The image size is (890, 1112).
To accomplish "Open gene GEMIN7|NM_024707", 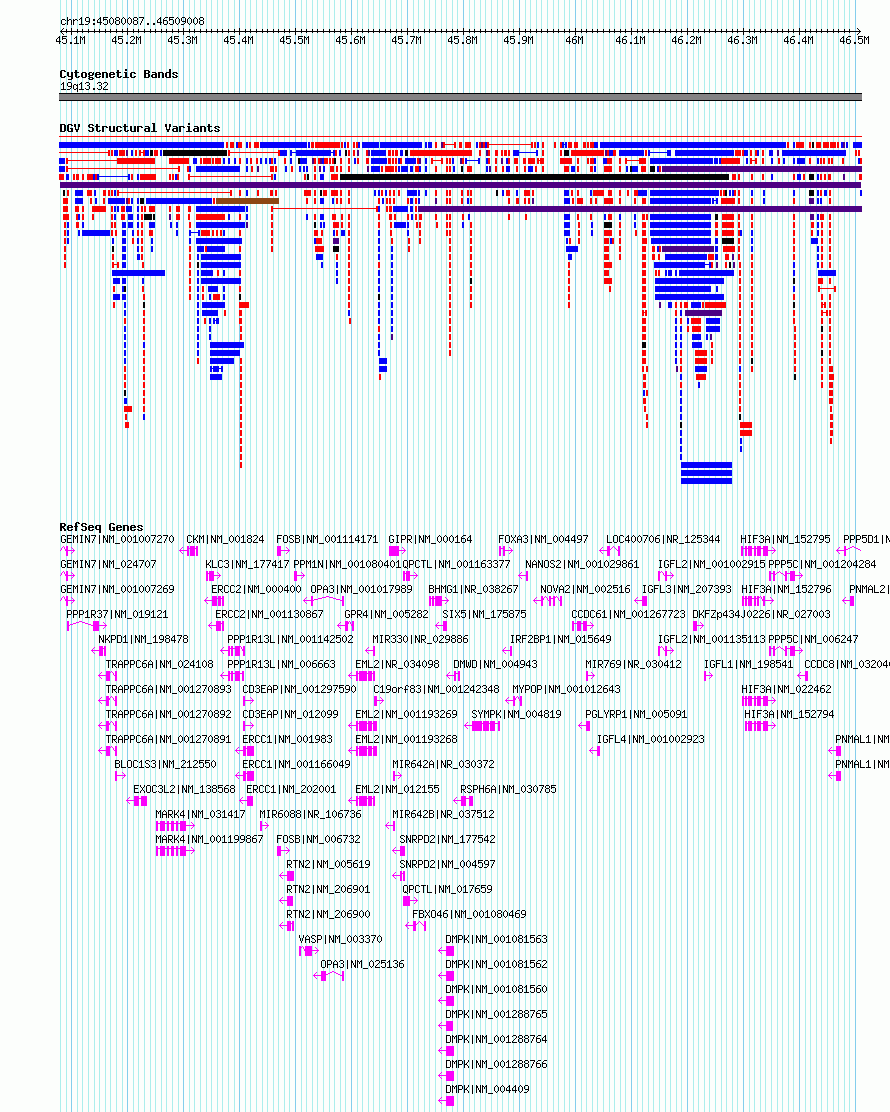I will (x=108, y=564).
